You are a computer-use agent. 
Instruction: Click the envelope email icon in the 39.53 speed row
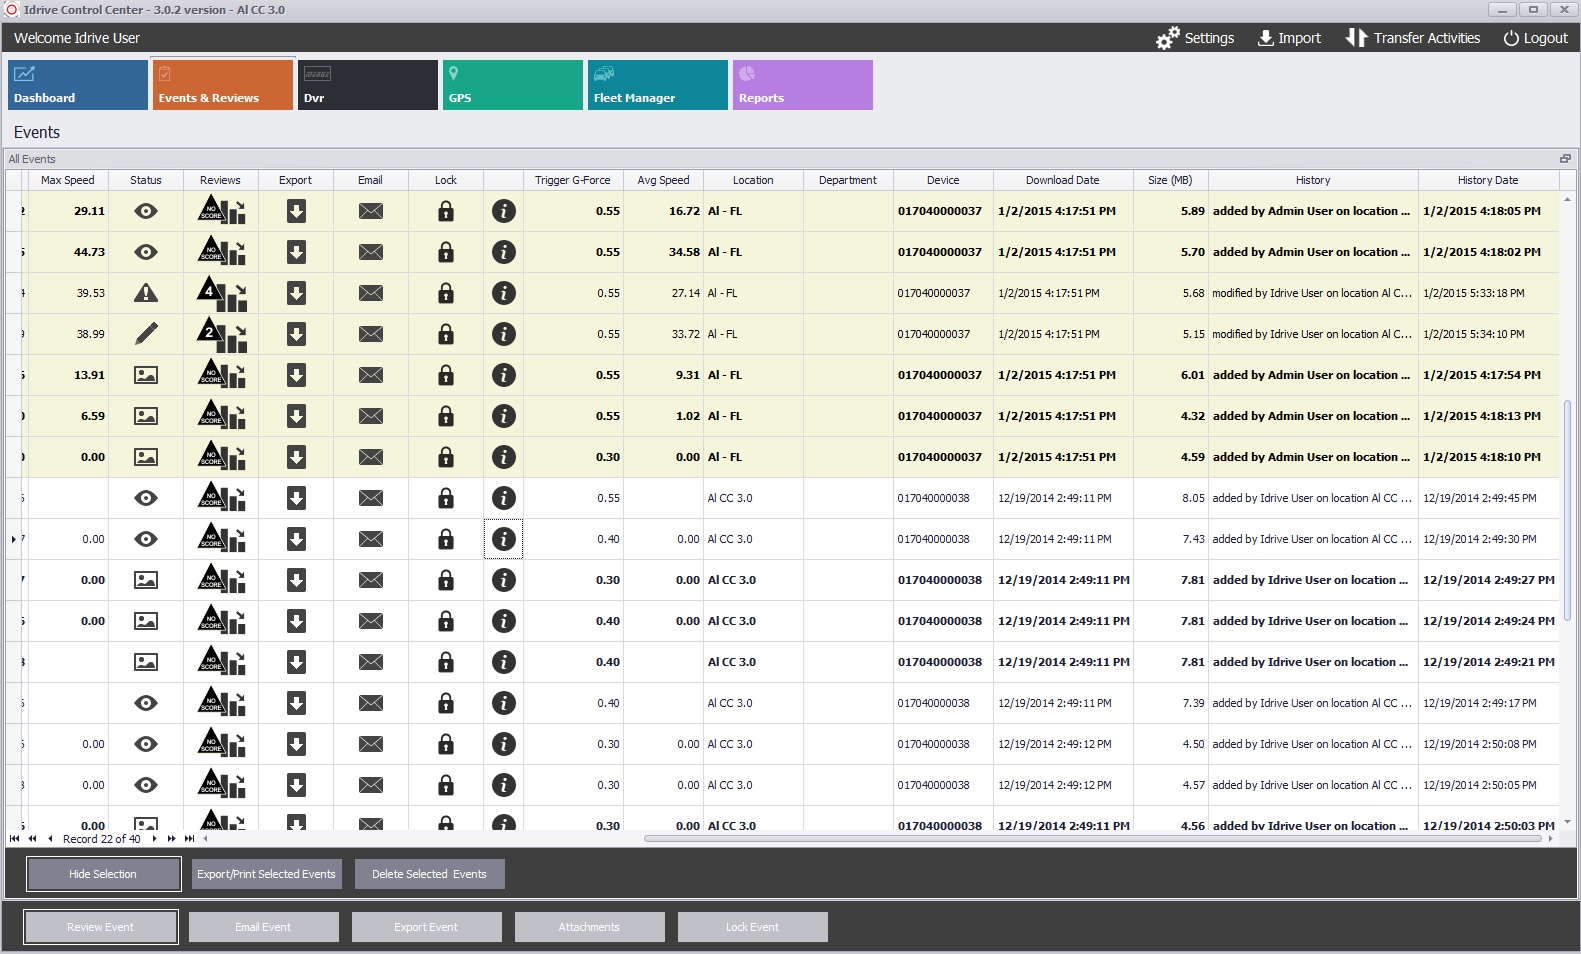pos(371,293)
